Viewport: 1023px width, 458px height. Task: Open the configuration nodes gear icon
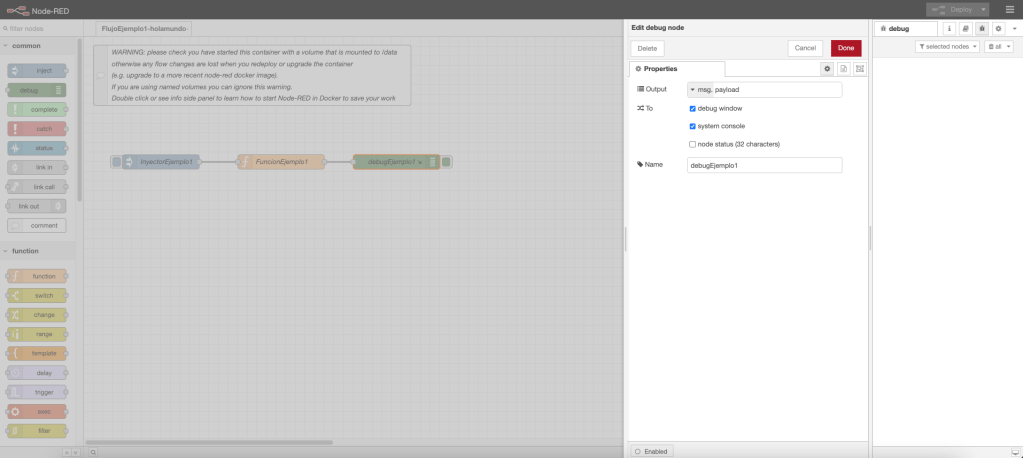tap(998, 30)
